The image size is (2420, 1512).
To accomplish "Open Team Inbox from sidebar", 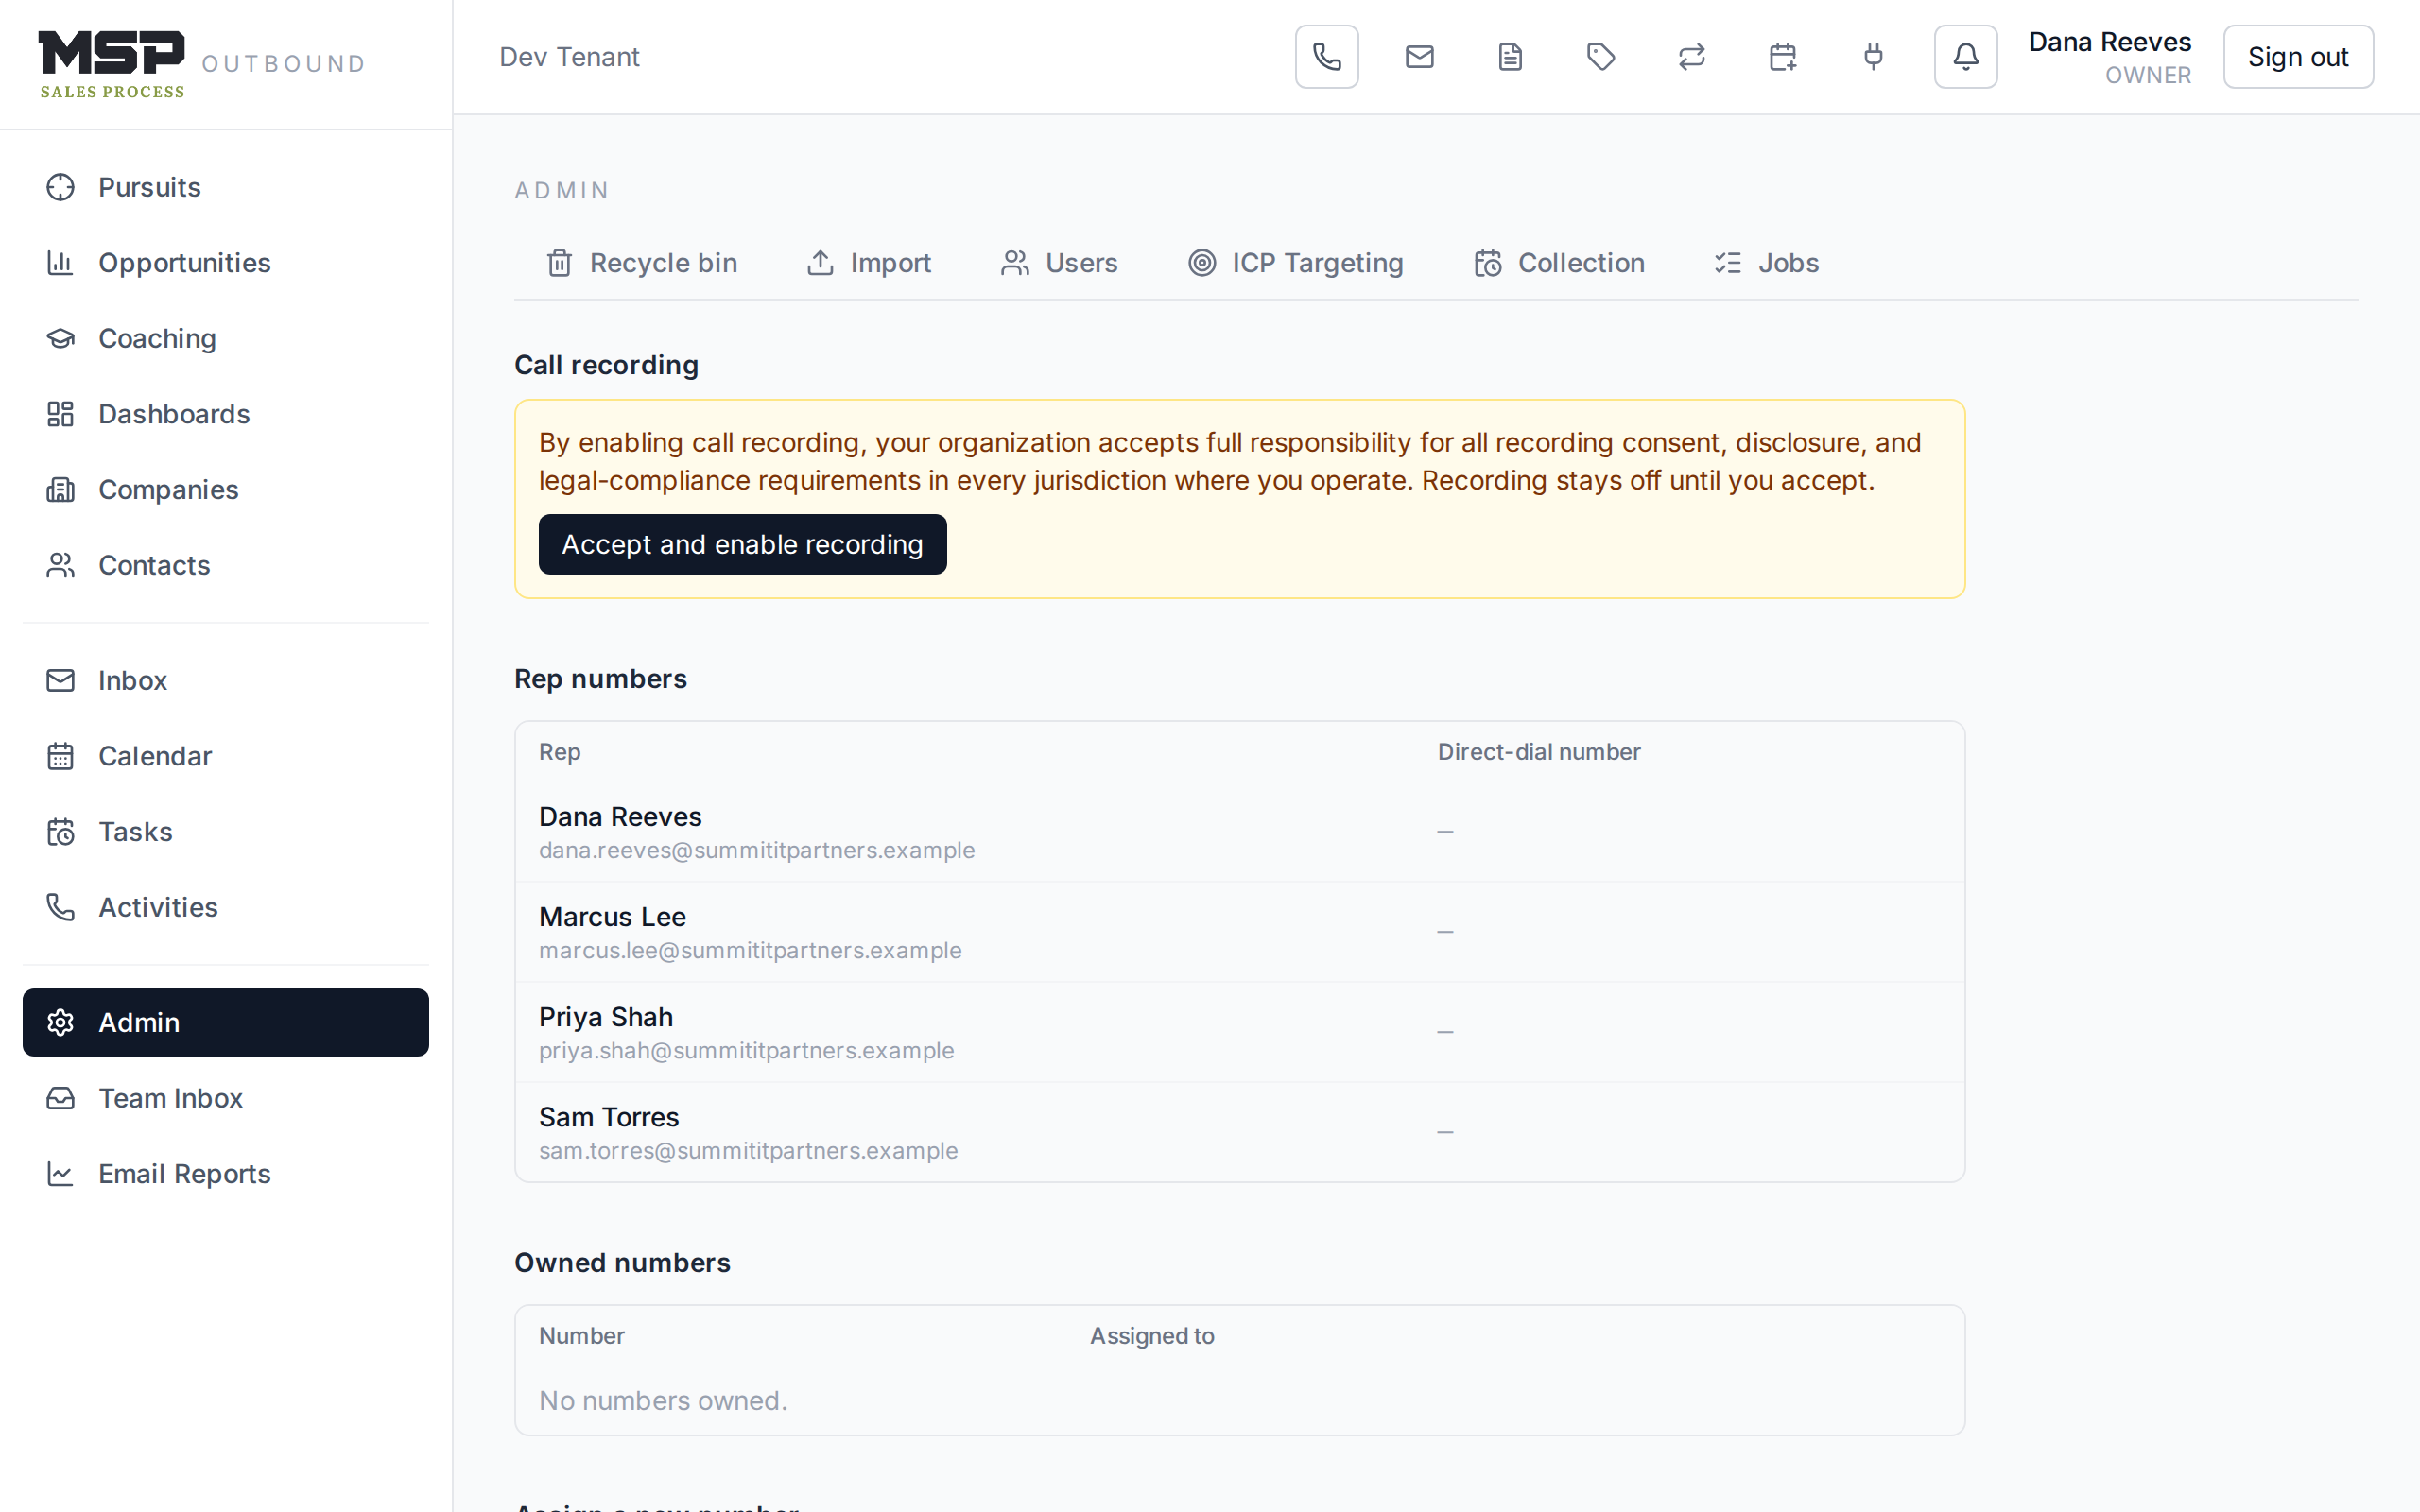I will (226, 1098).
